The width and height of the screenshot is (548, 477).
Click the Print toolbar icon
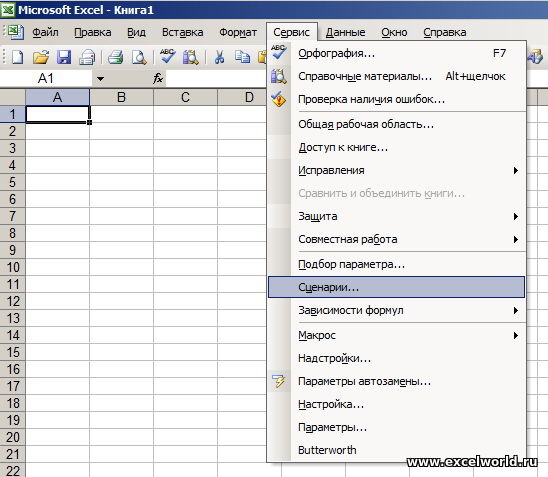(115, 57)
